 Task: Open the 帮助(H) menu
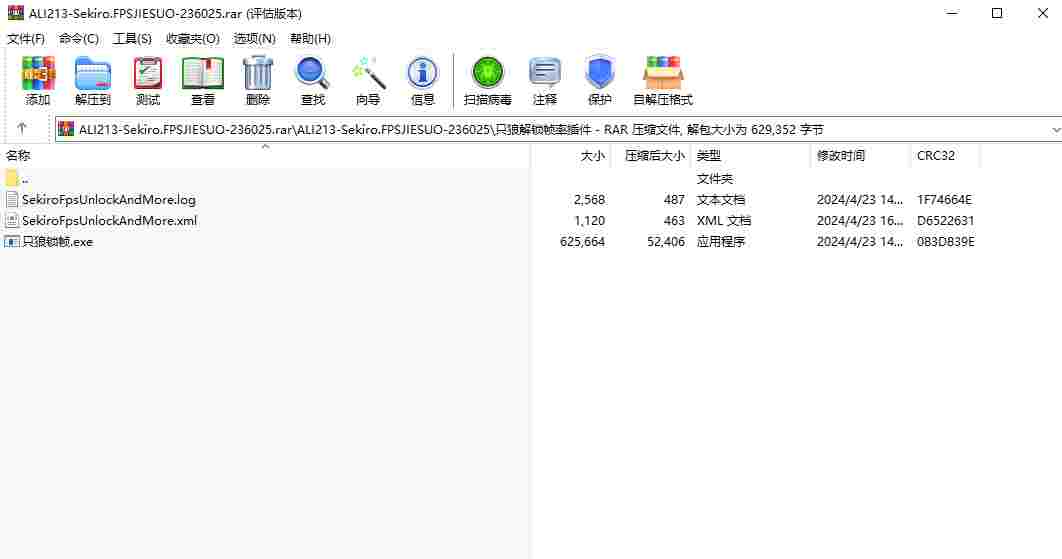(310, 39)
